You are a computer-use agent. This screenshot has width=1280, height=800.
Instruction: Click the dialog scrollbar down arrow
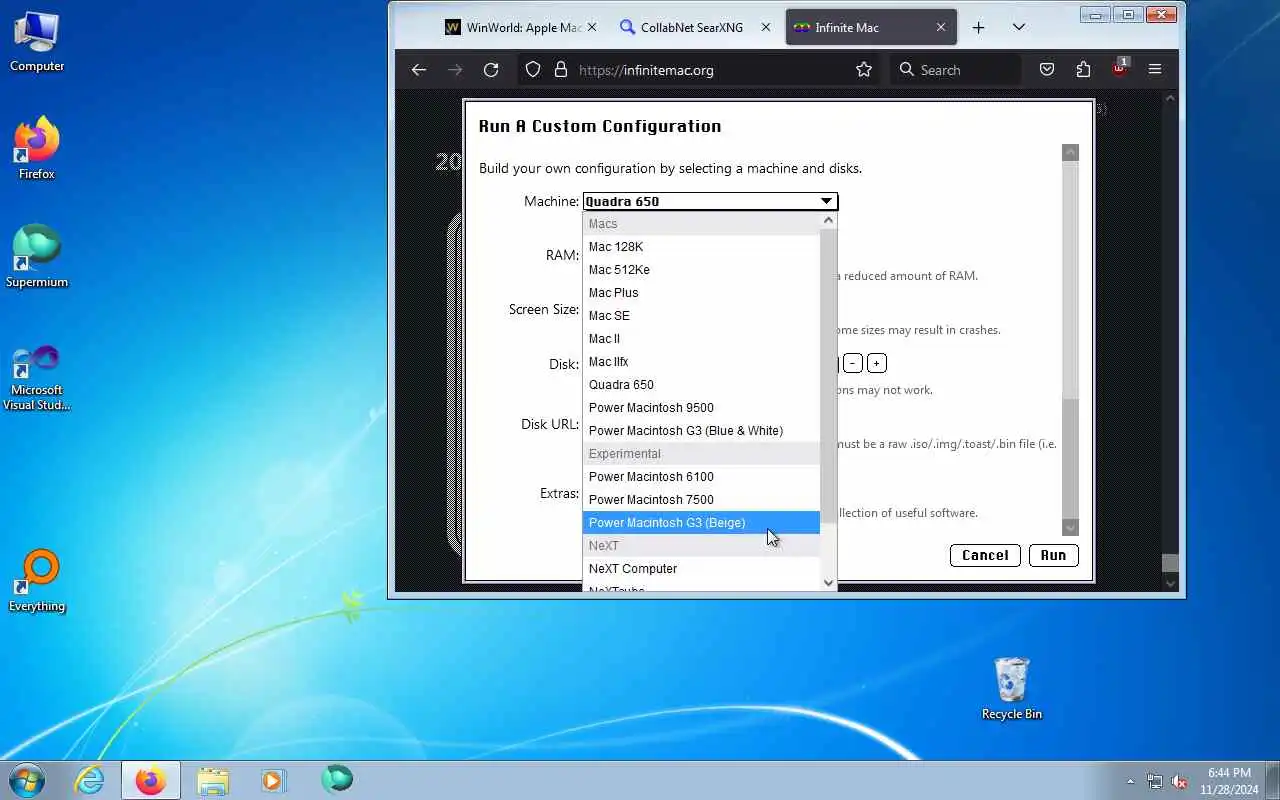point(1070,527)
